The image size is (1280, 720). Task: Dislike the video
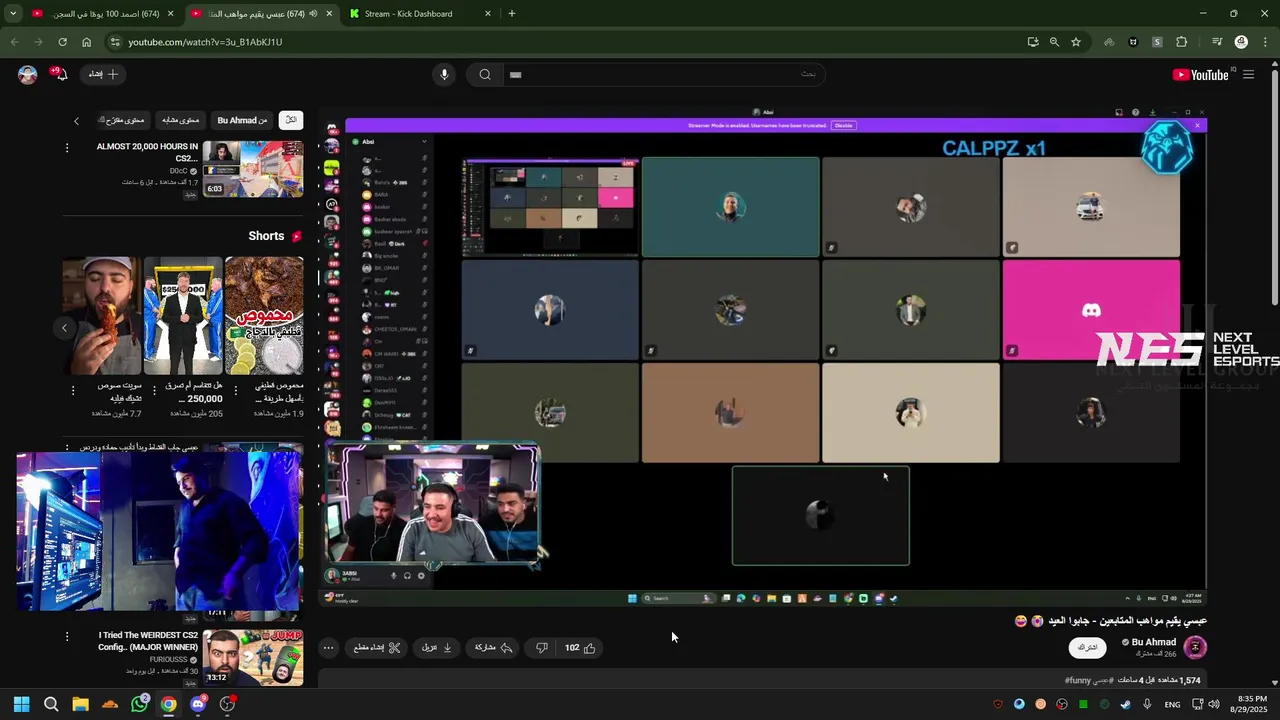click(x=541, y=648)
